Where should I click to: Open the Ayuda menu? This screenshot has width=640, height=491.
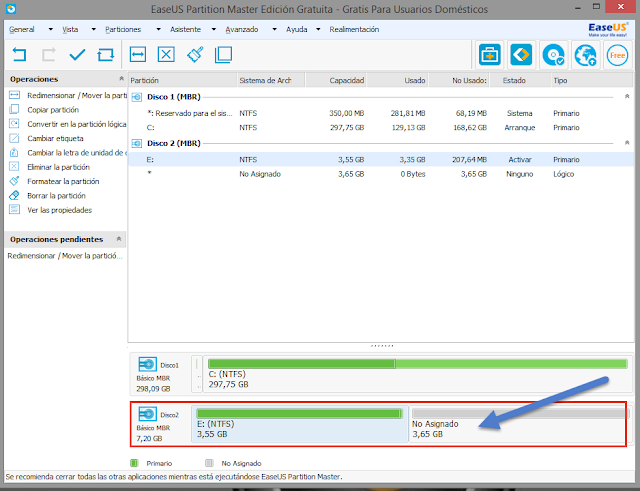297,29
